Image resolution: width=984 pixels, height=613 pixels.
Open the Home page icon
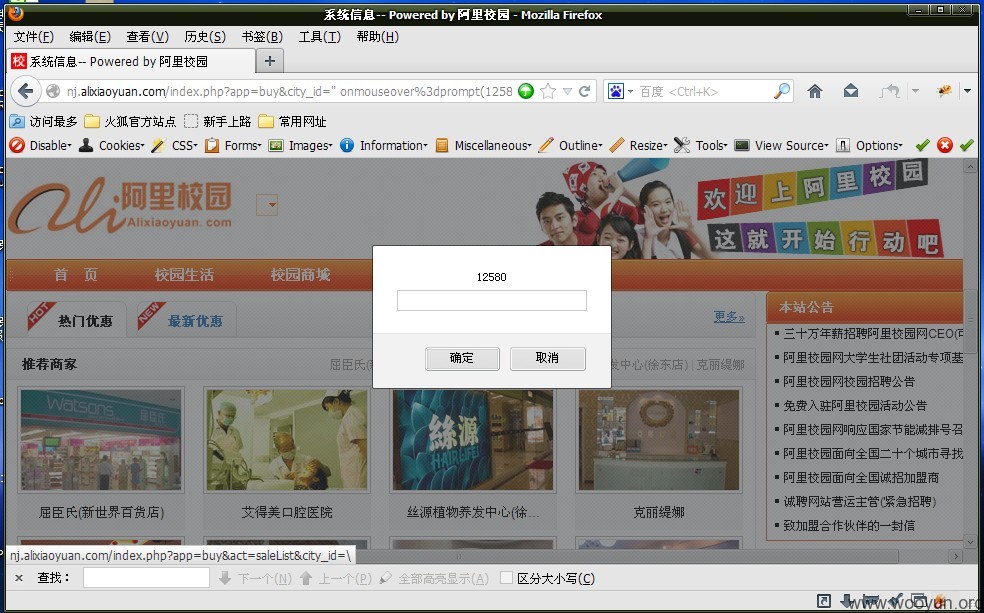[x=815, y=92]
